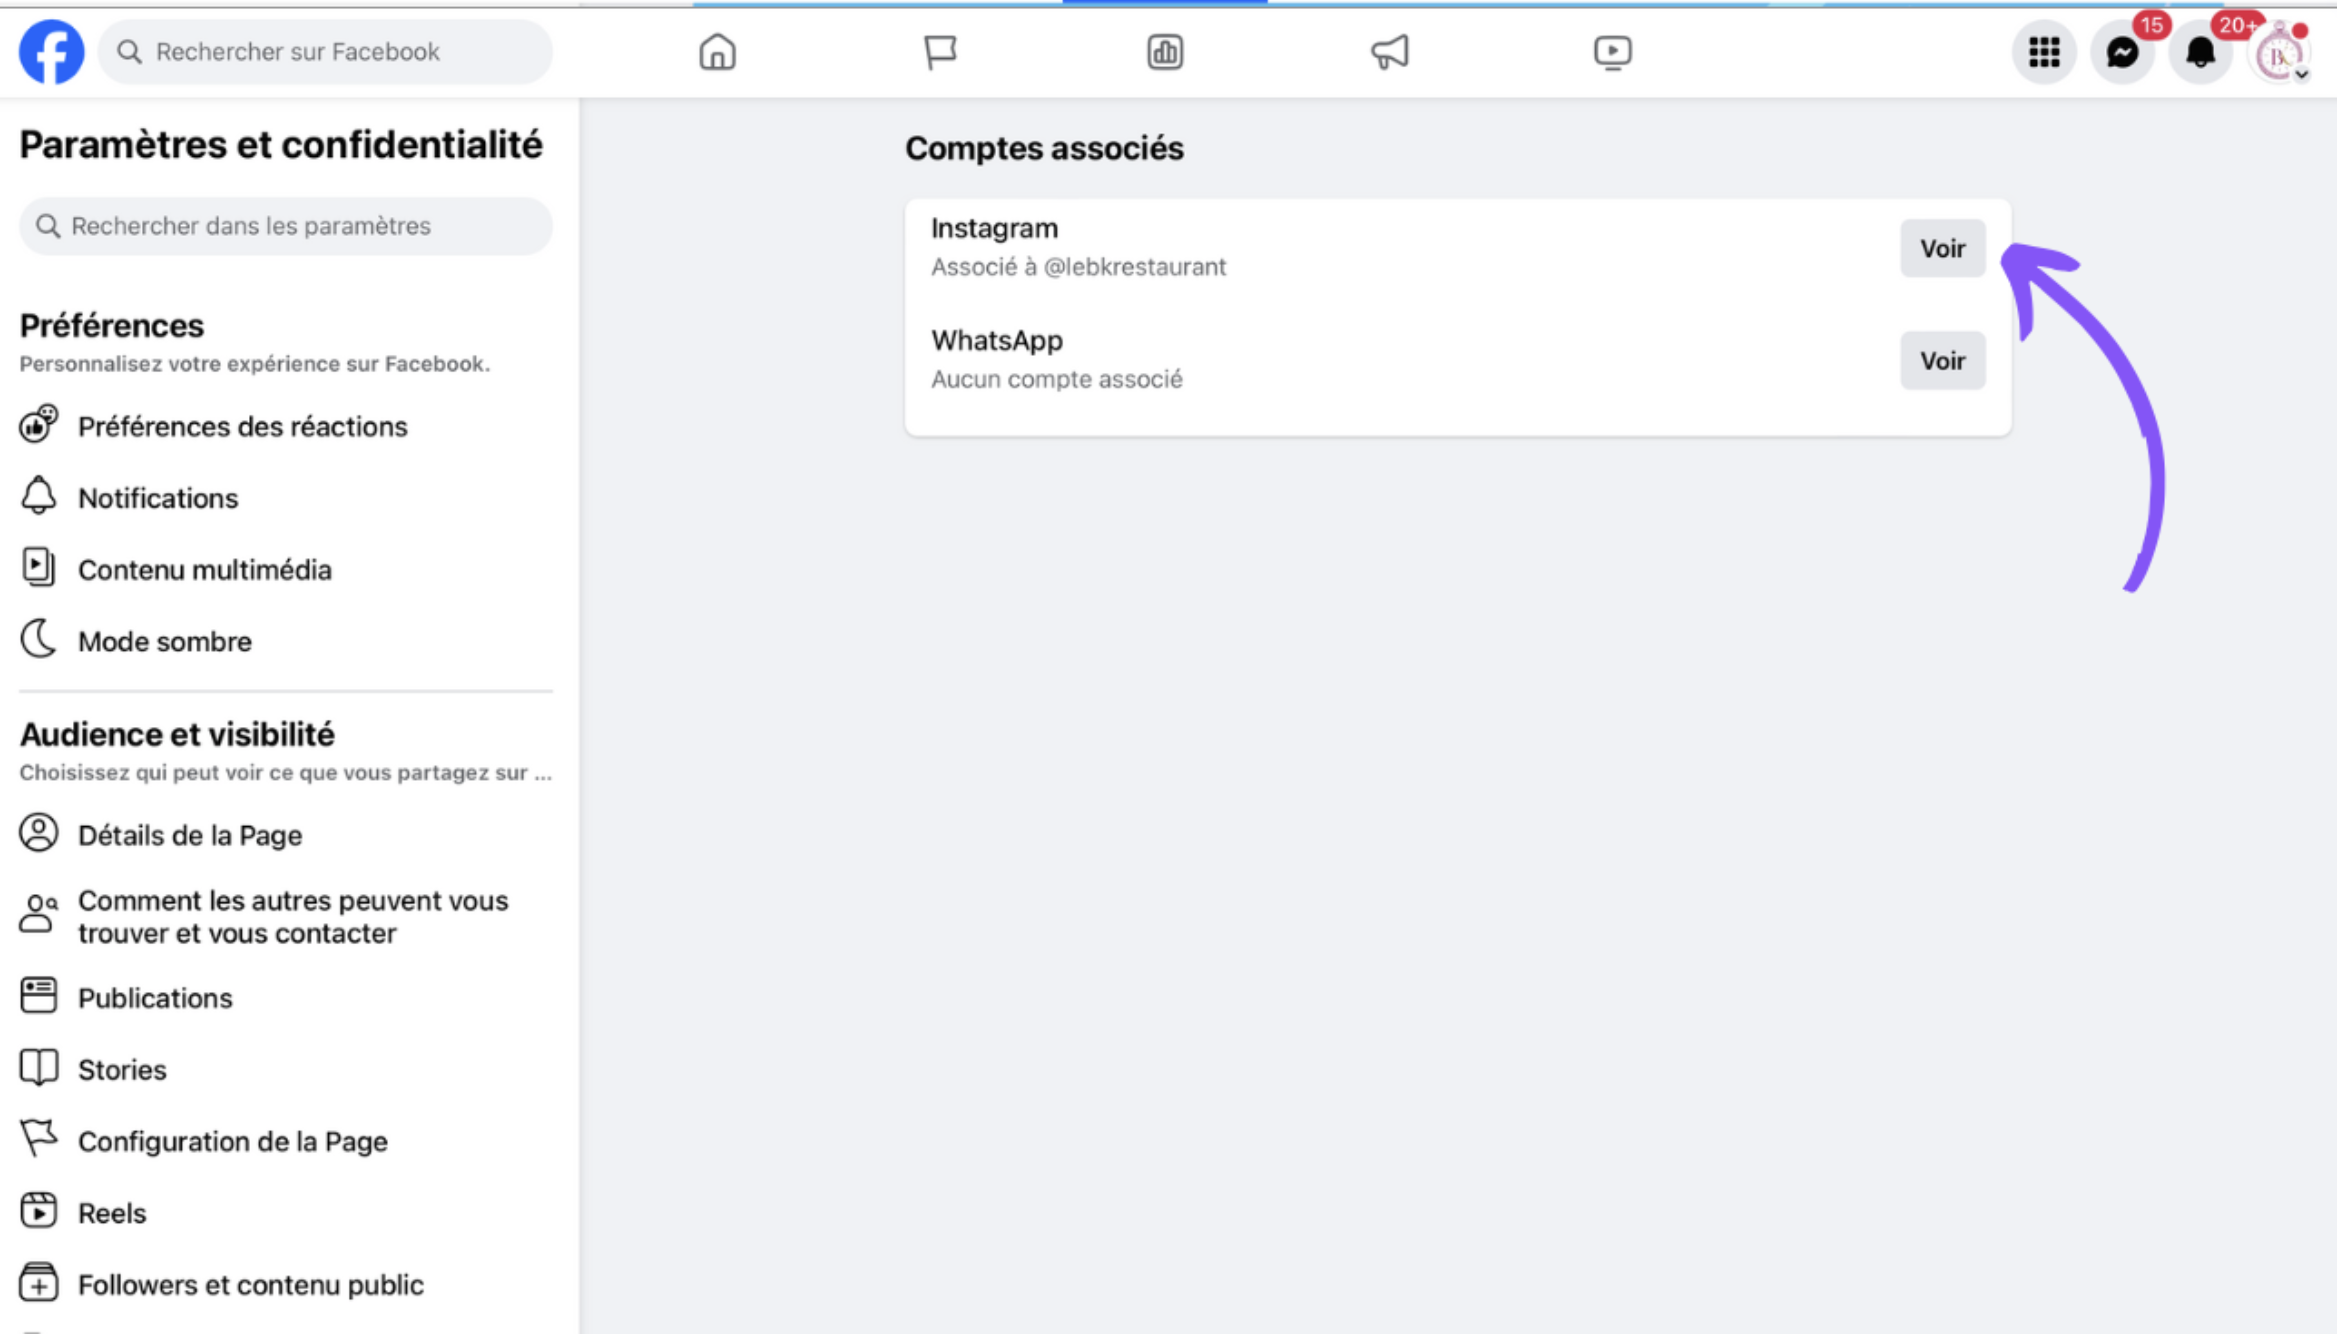This screenshot has width=2338, height=1340.
Task: Open the Video play icon in top navigation
Action: pyautogui.click(x=1612, y=52)
